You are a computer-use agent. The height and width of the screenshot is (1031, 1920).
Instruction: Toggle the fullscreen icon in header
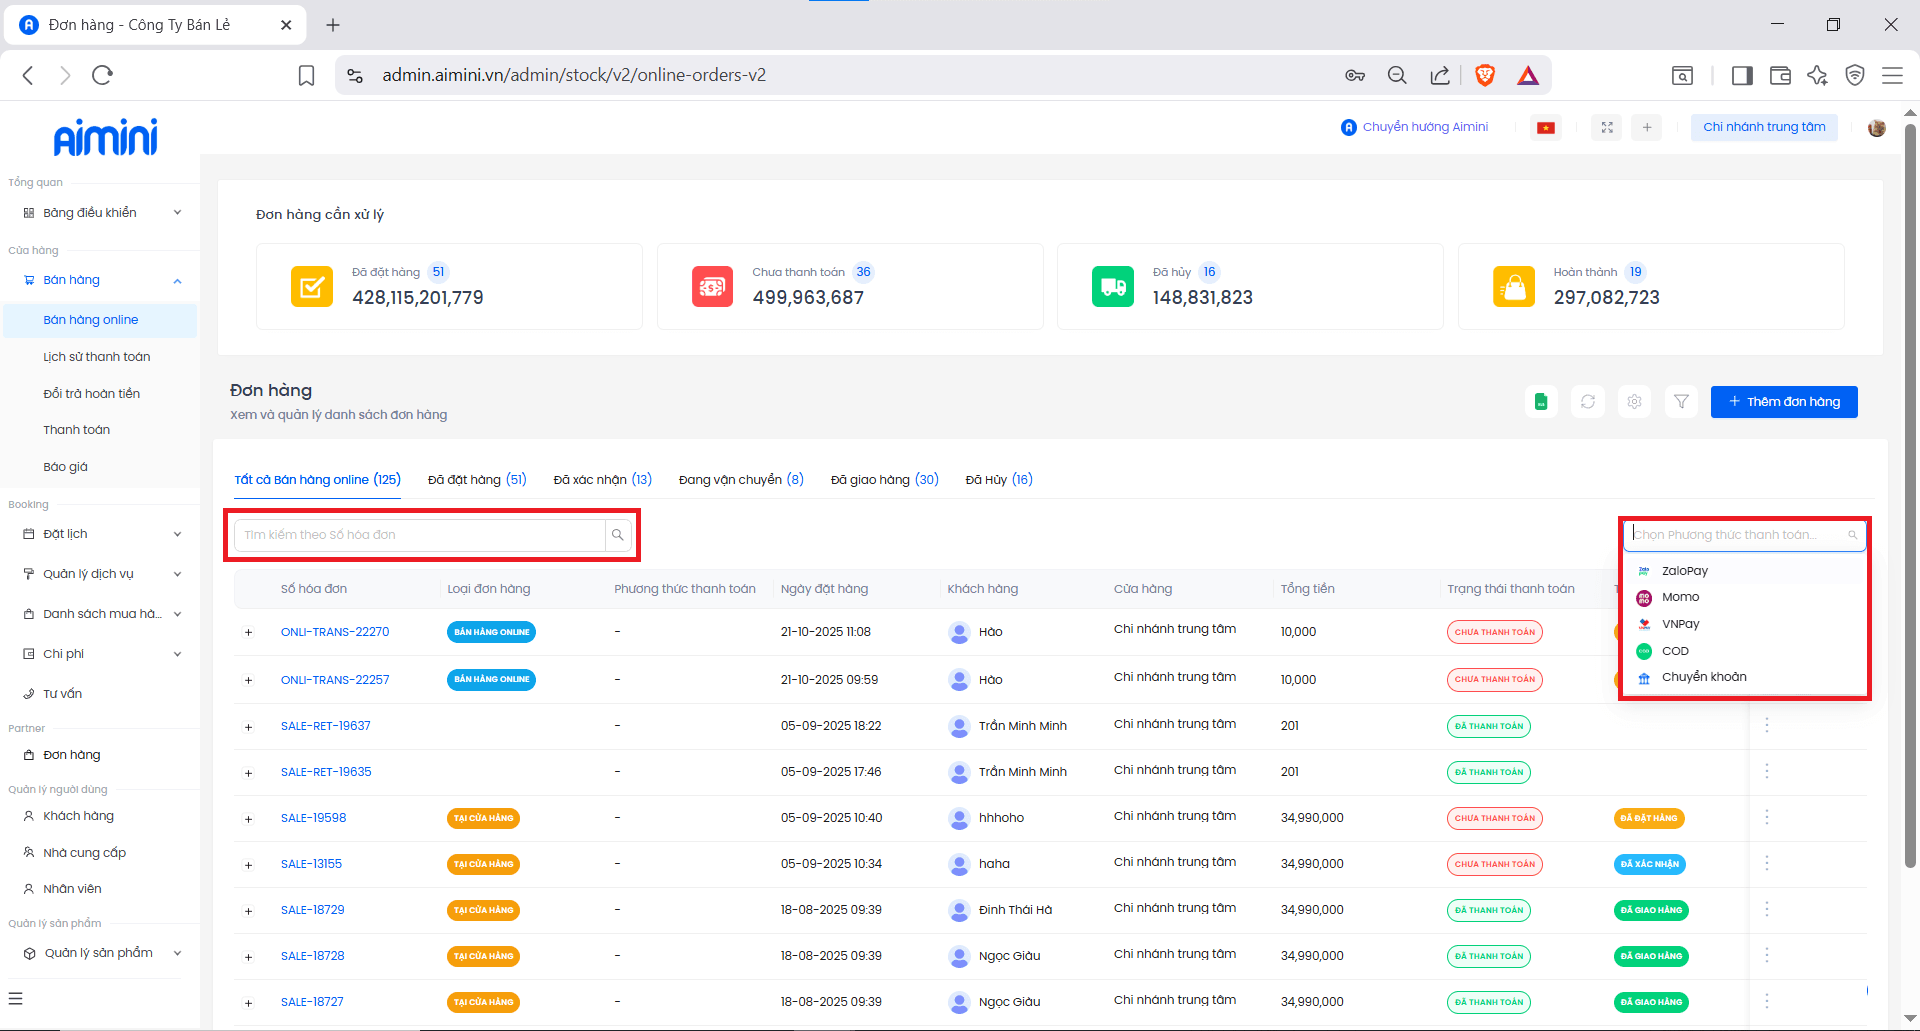[x=1607, y=127]
